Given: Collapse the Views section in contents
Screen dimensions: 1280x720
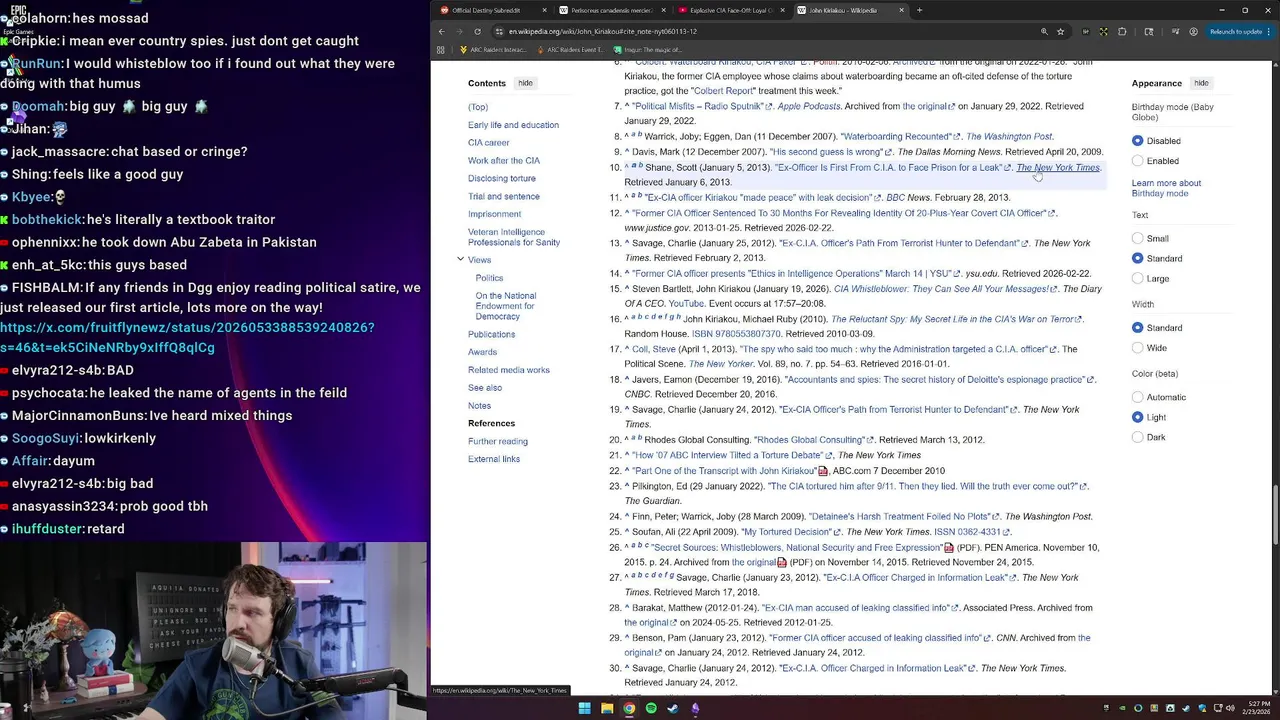Looking at the screenshot, I should 460,260.
